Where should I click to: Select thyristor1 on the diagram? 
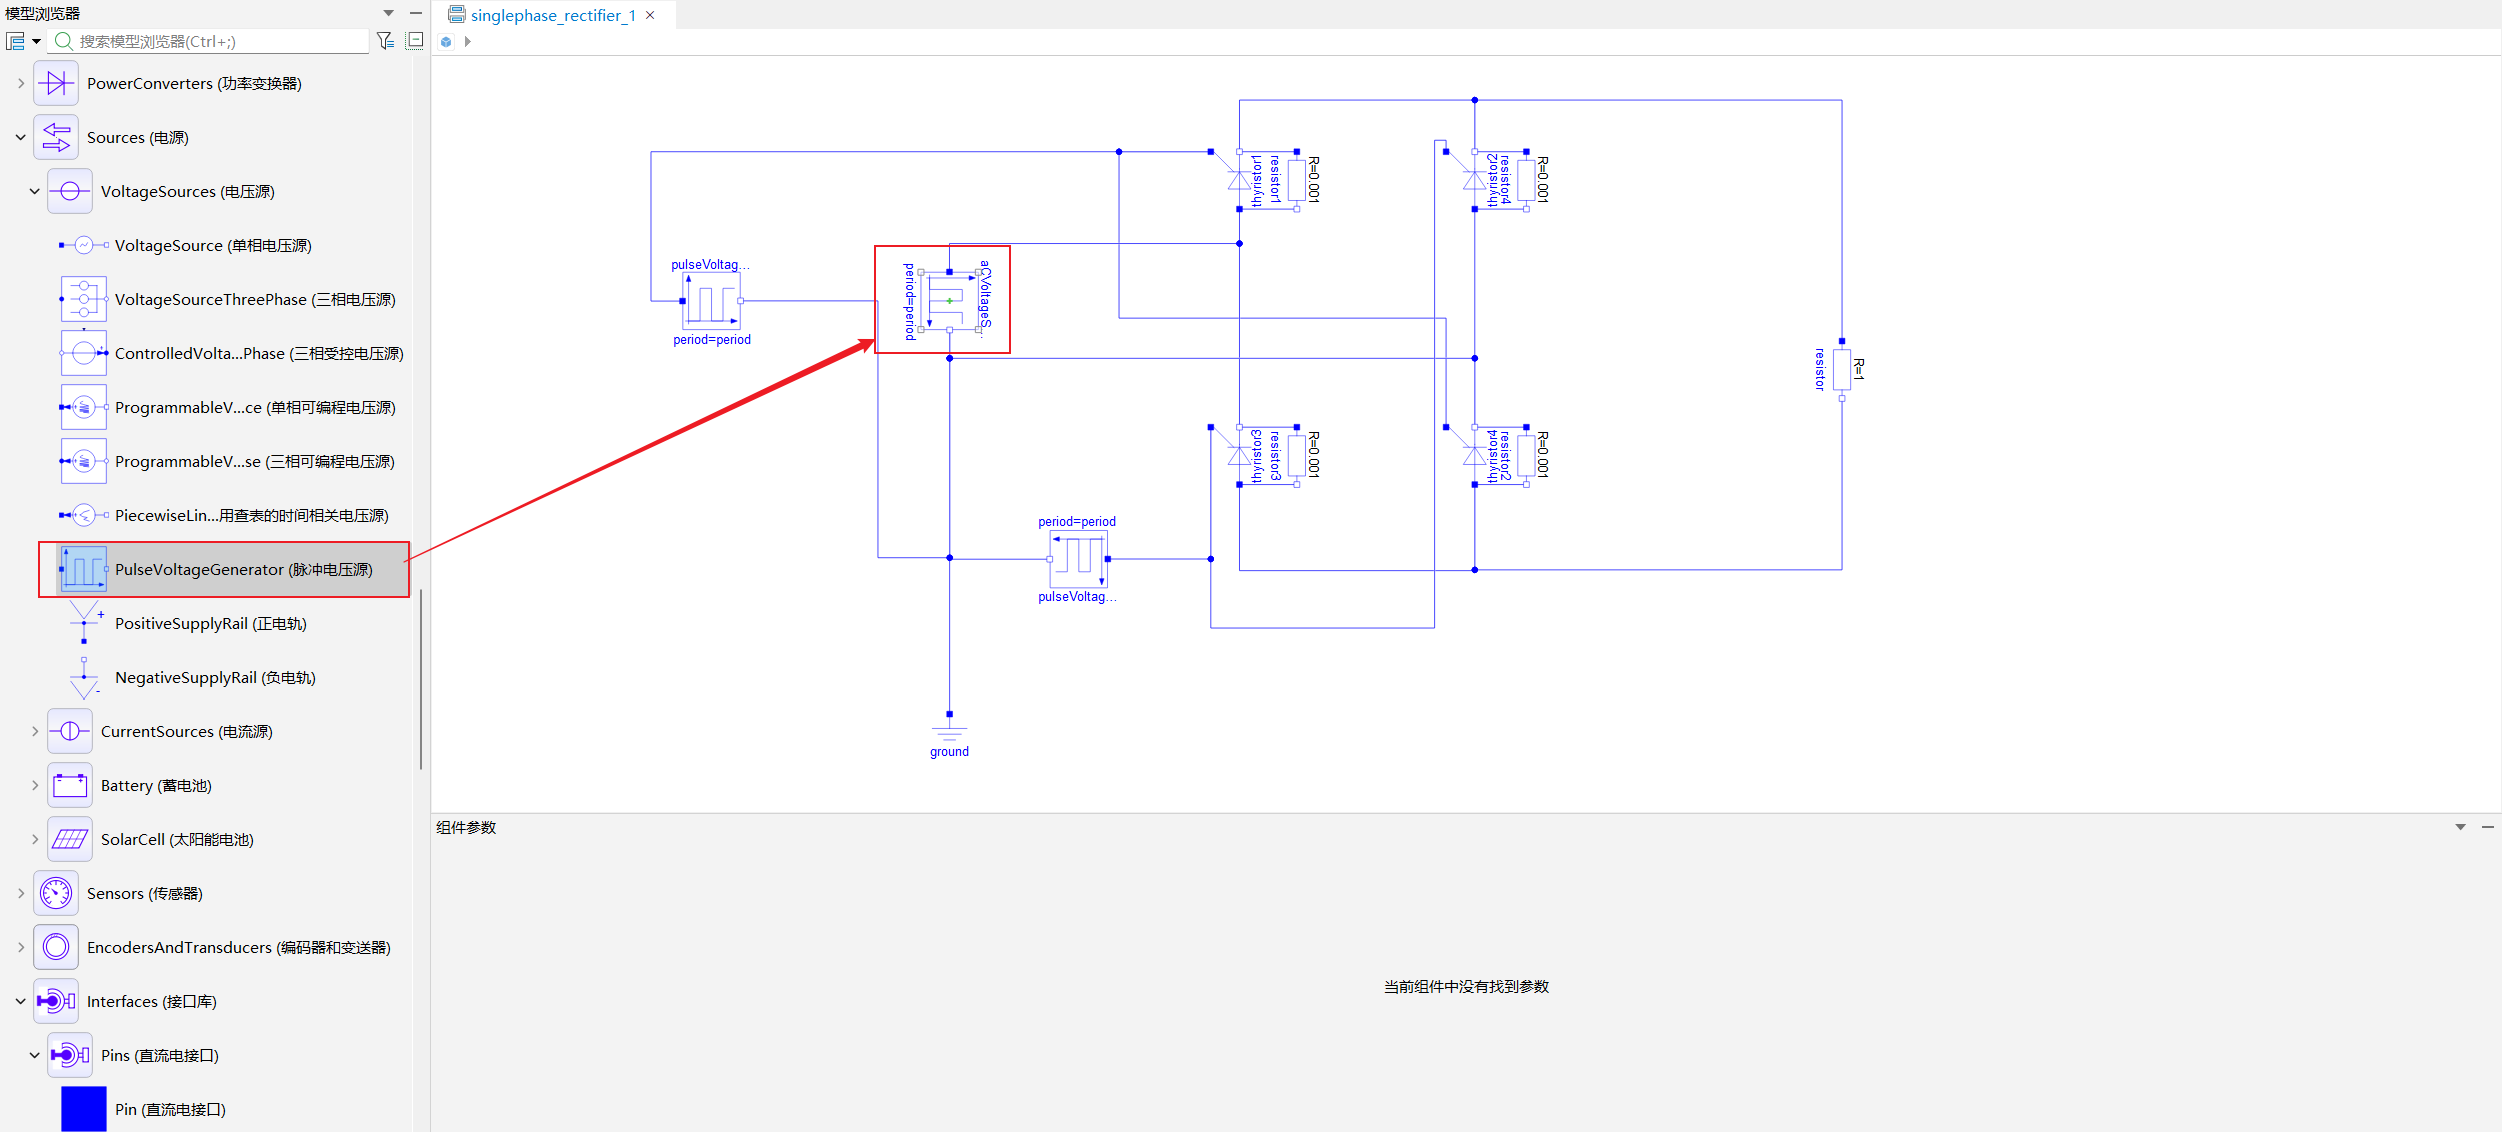pos(1239,180)
